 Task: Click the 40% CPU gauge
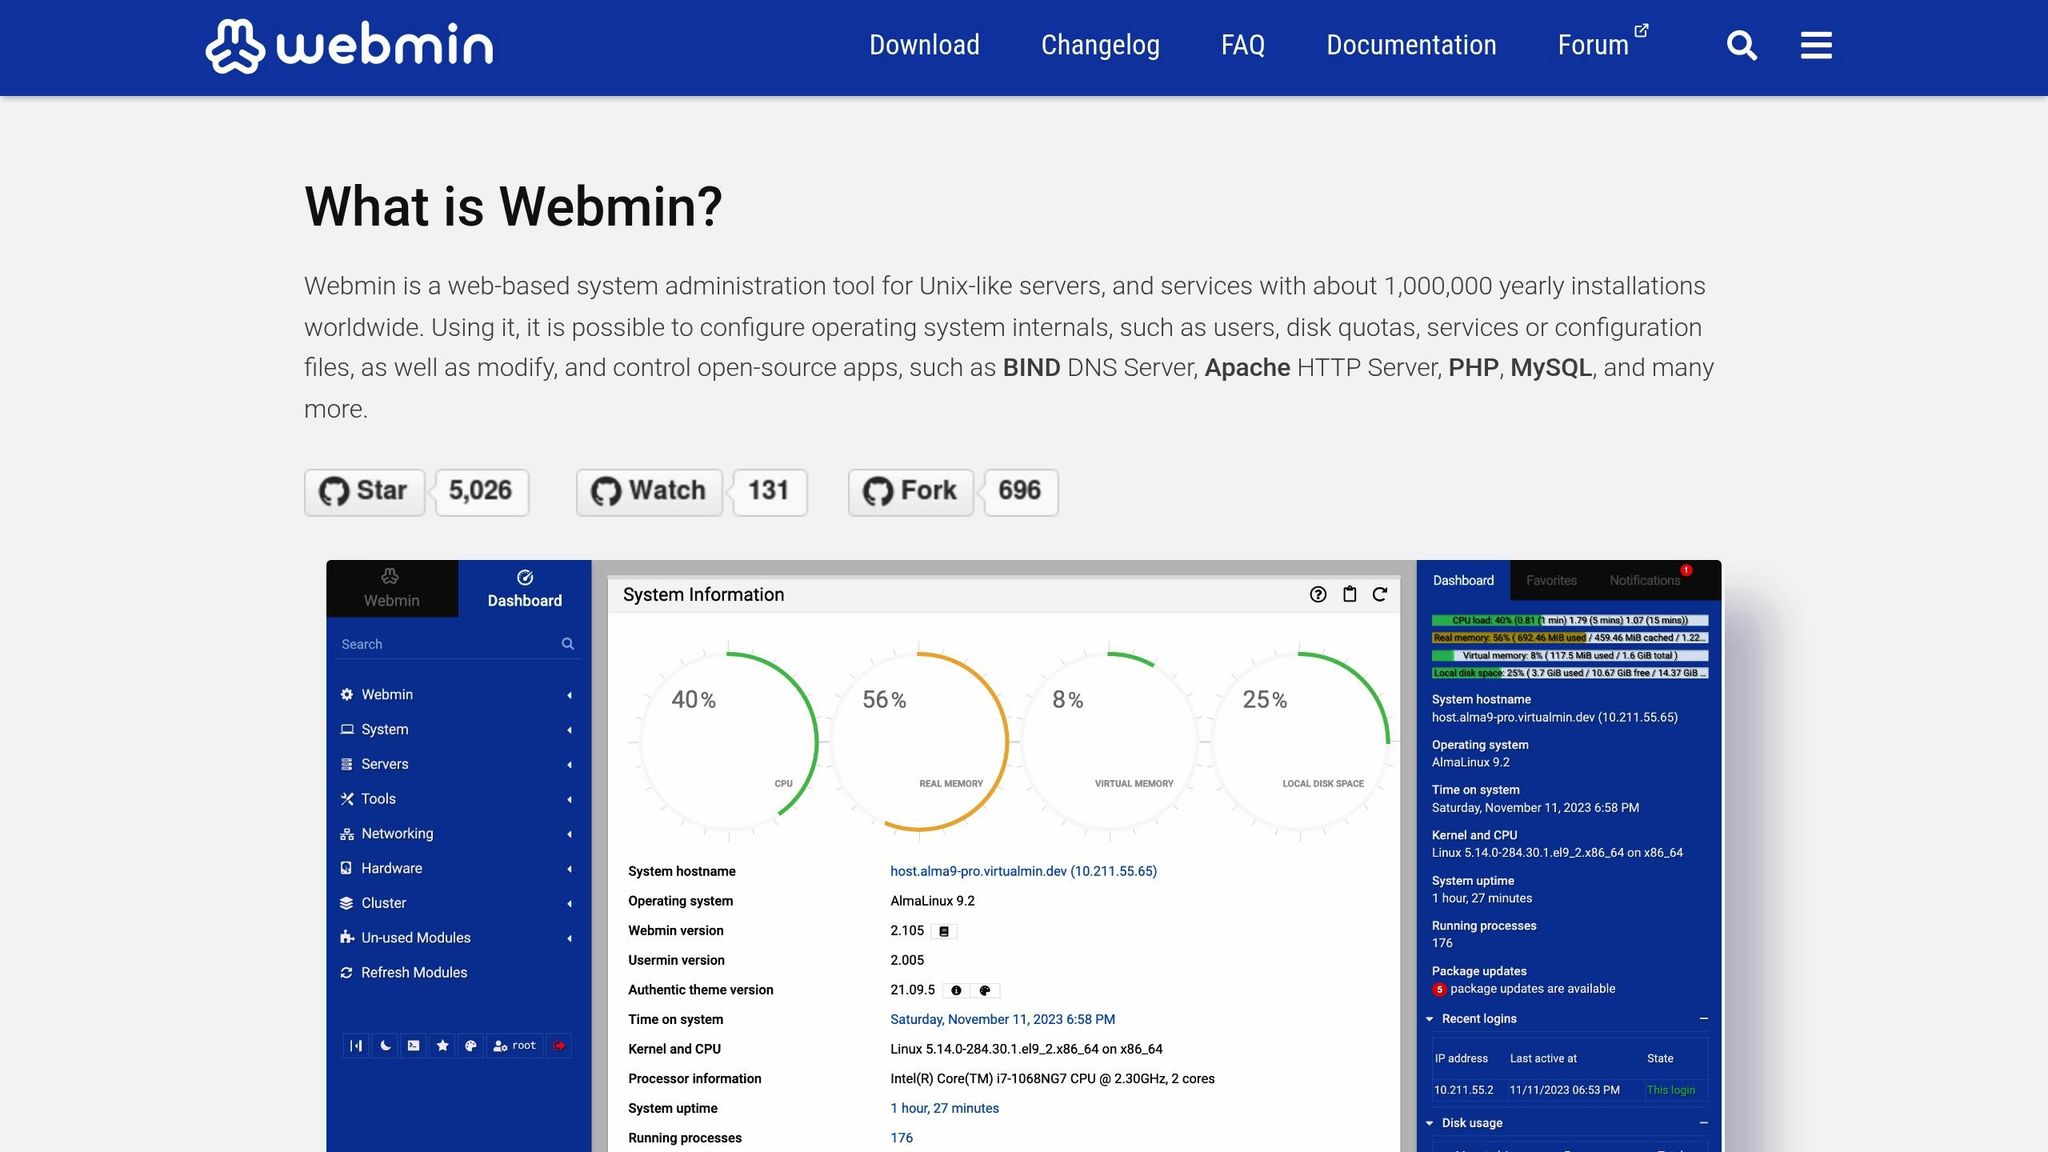tap(728, 742)
